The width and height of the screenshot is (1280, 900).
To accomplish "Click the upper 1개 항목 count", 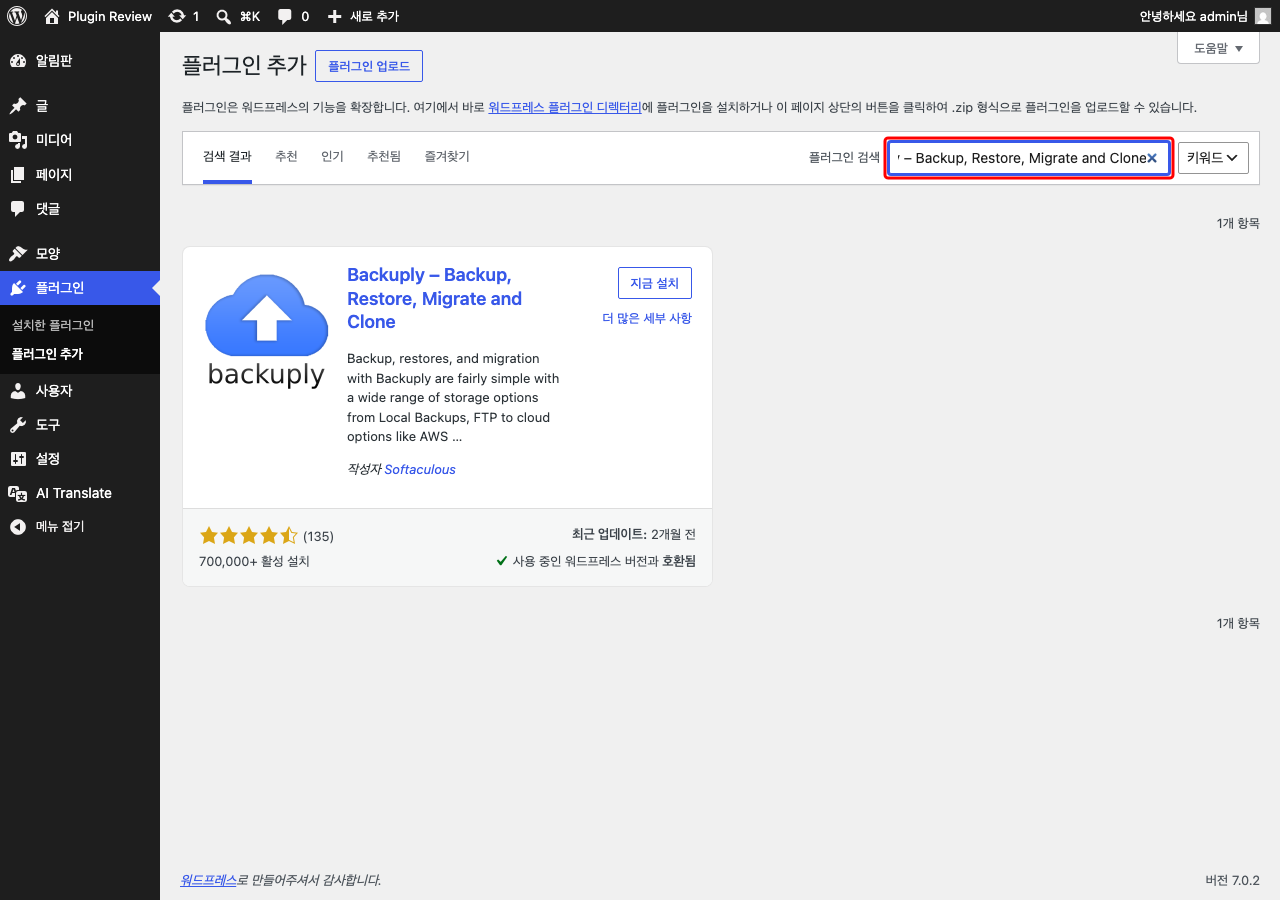I will coord(1238,223).
